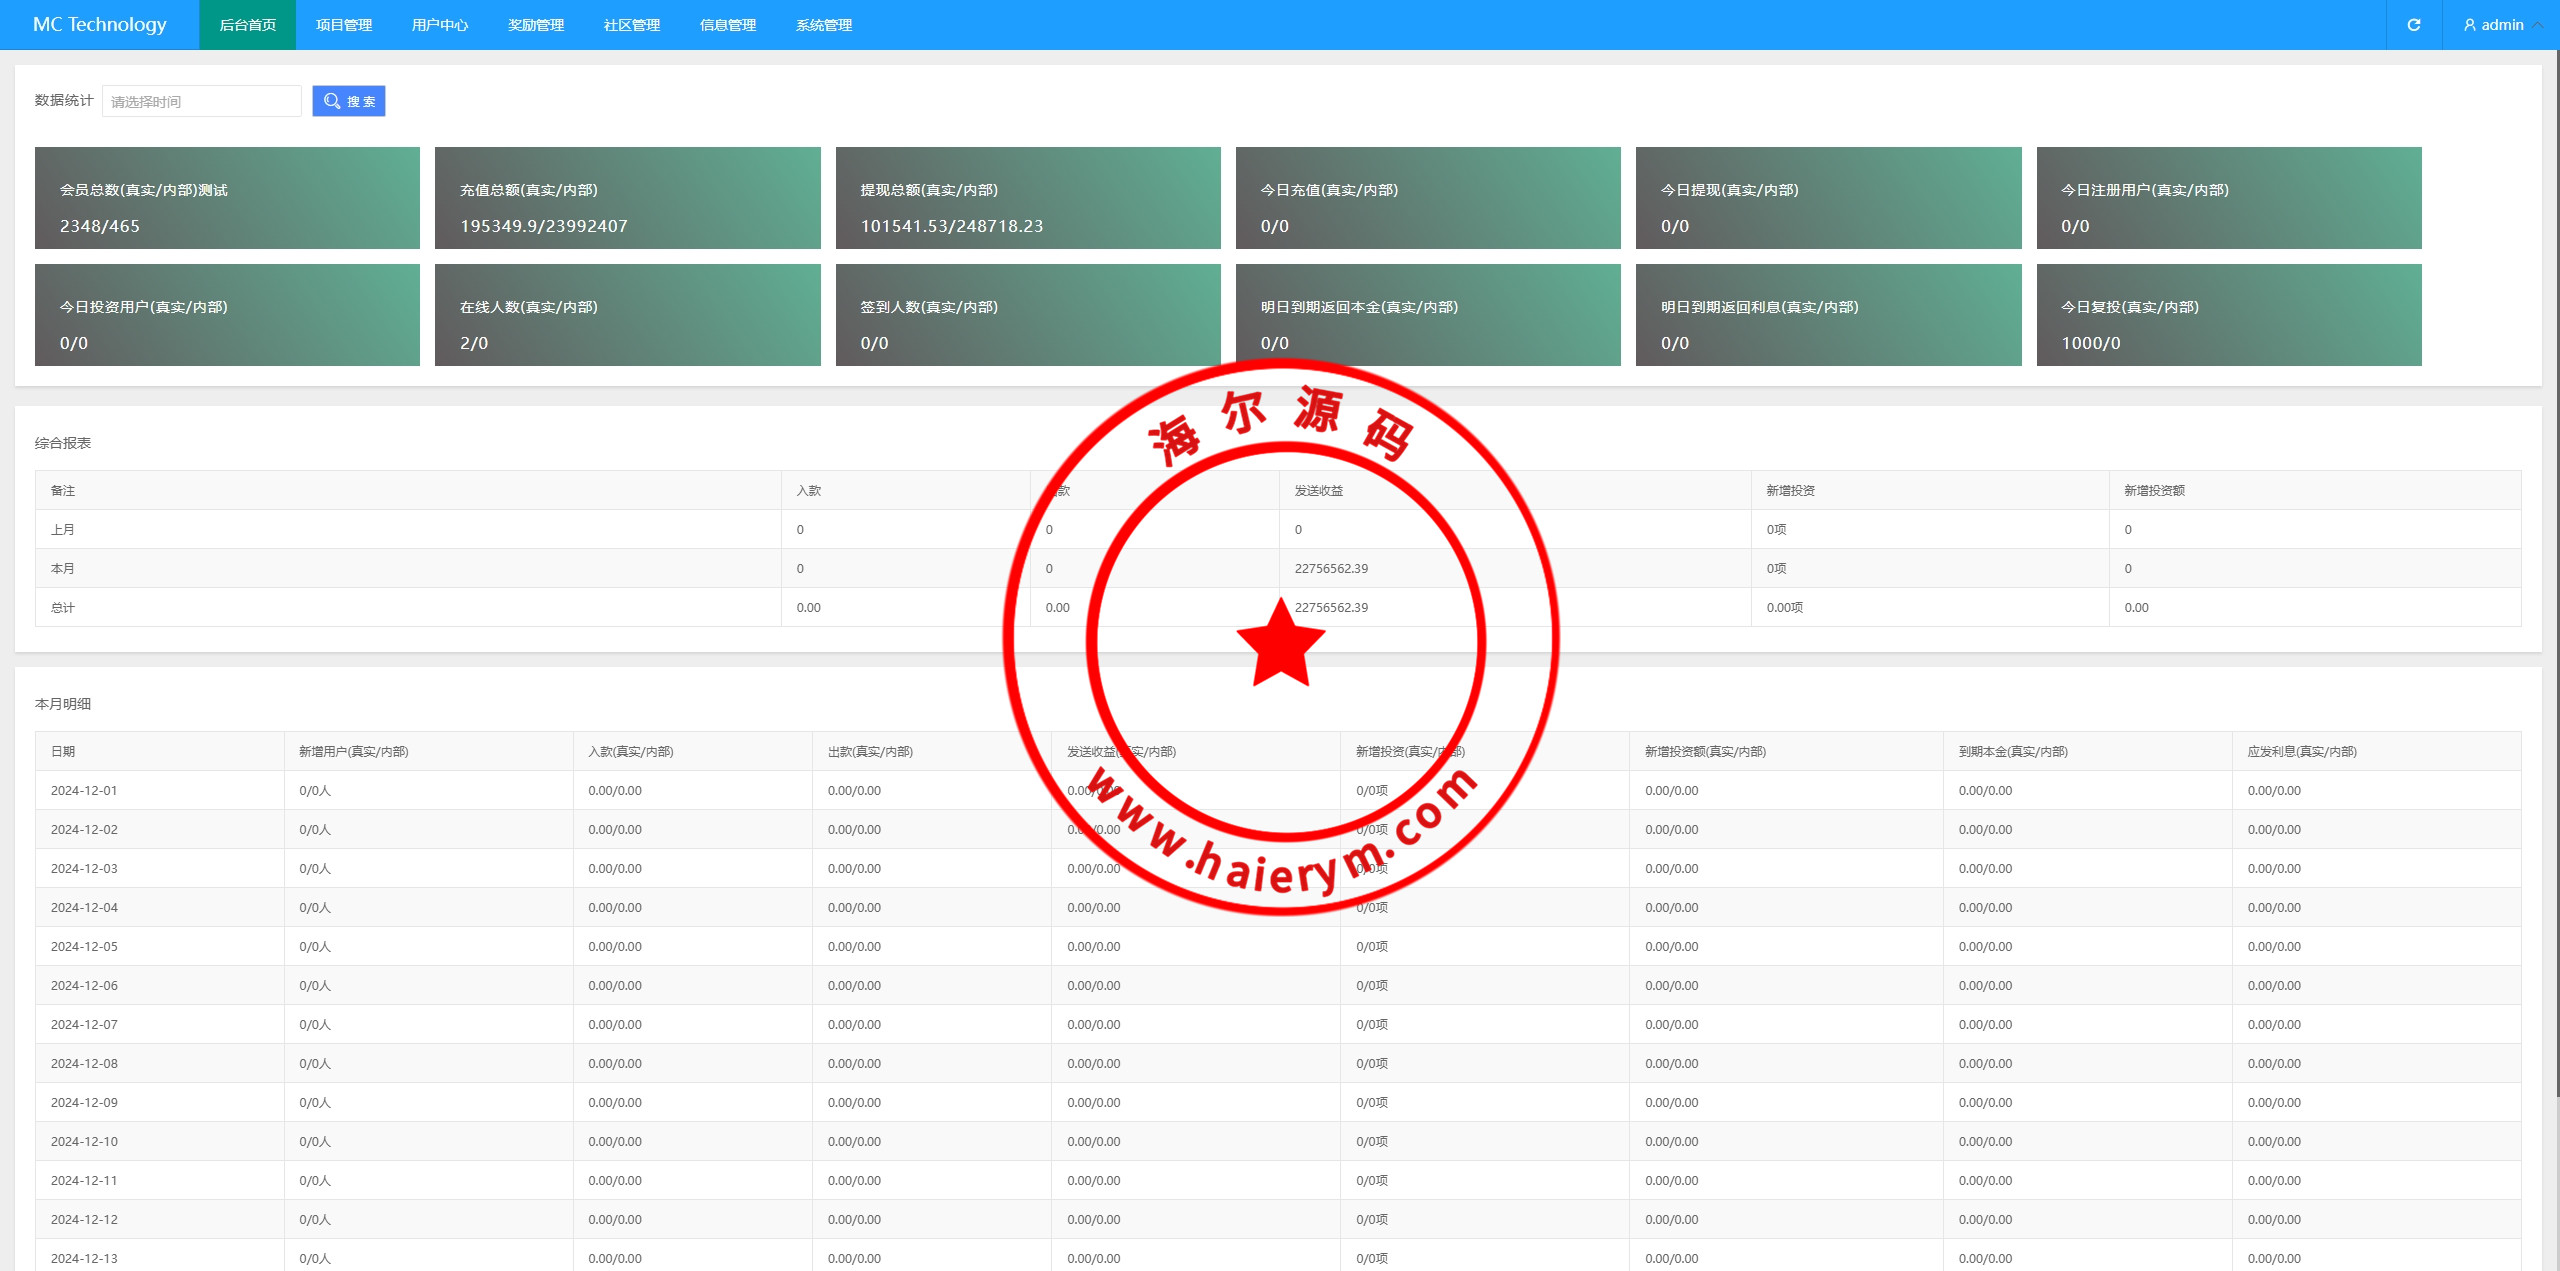2560x1271 pixels.
Task: Select the 在线人数 statistics card
Action: click(627, 315)
